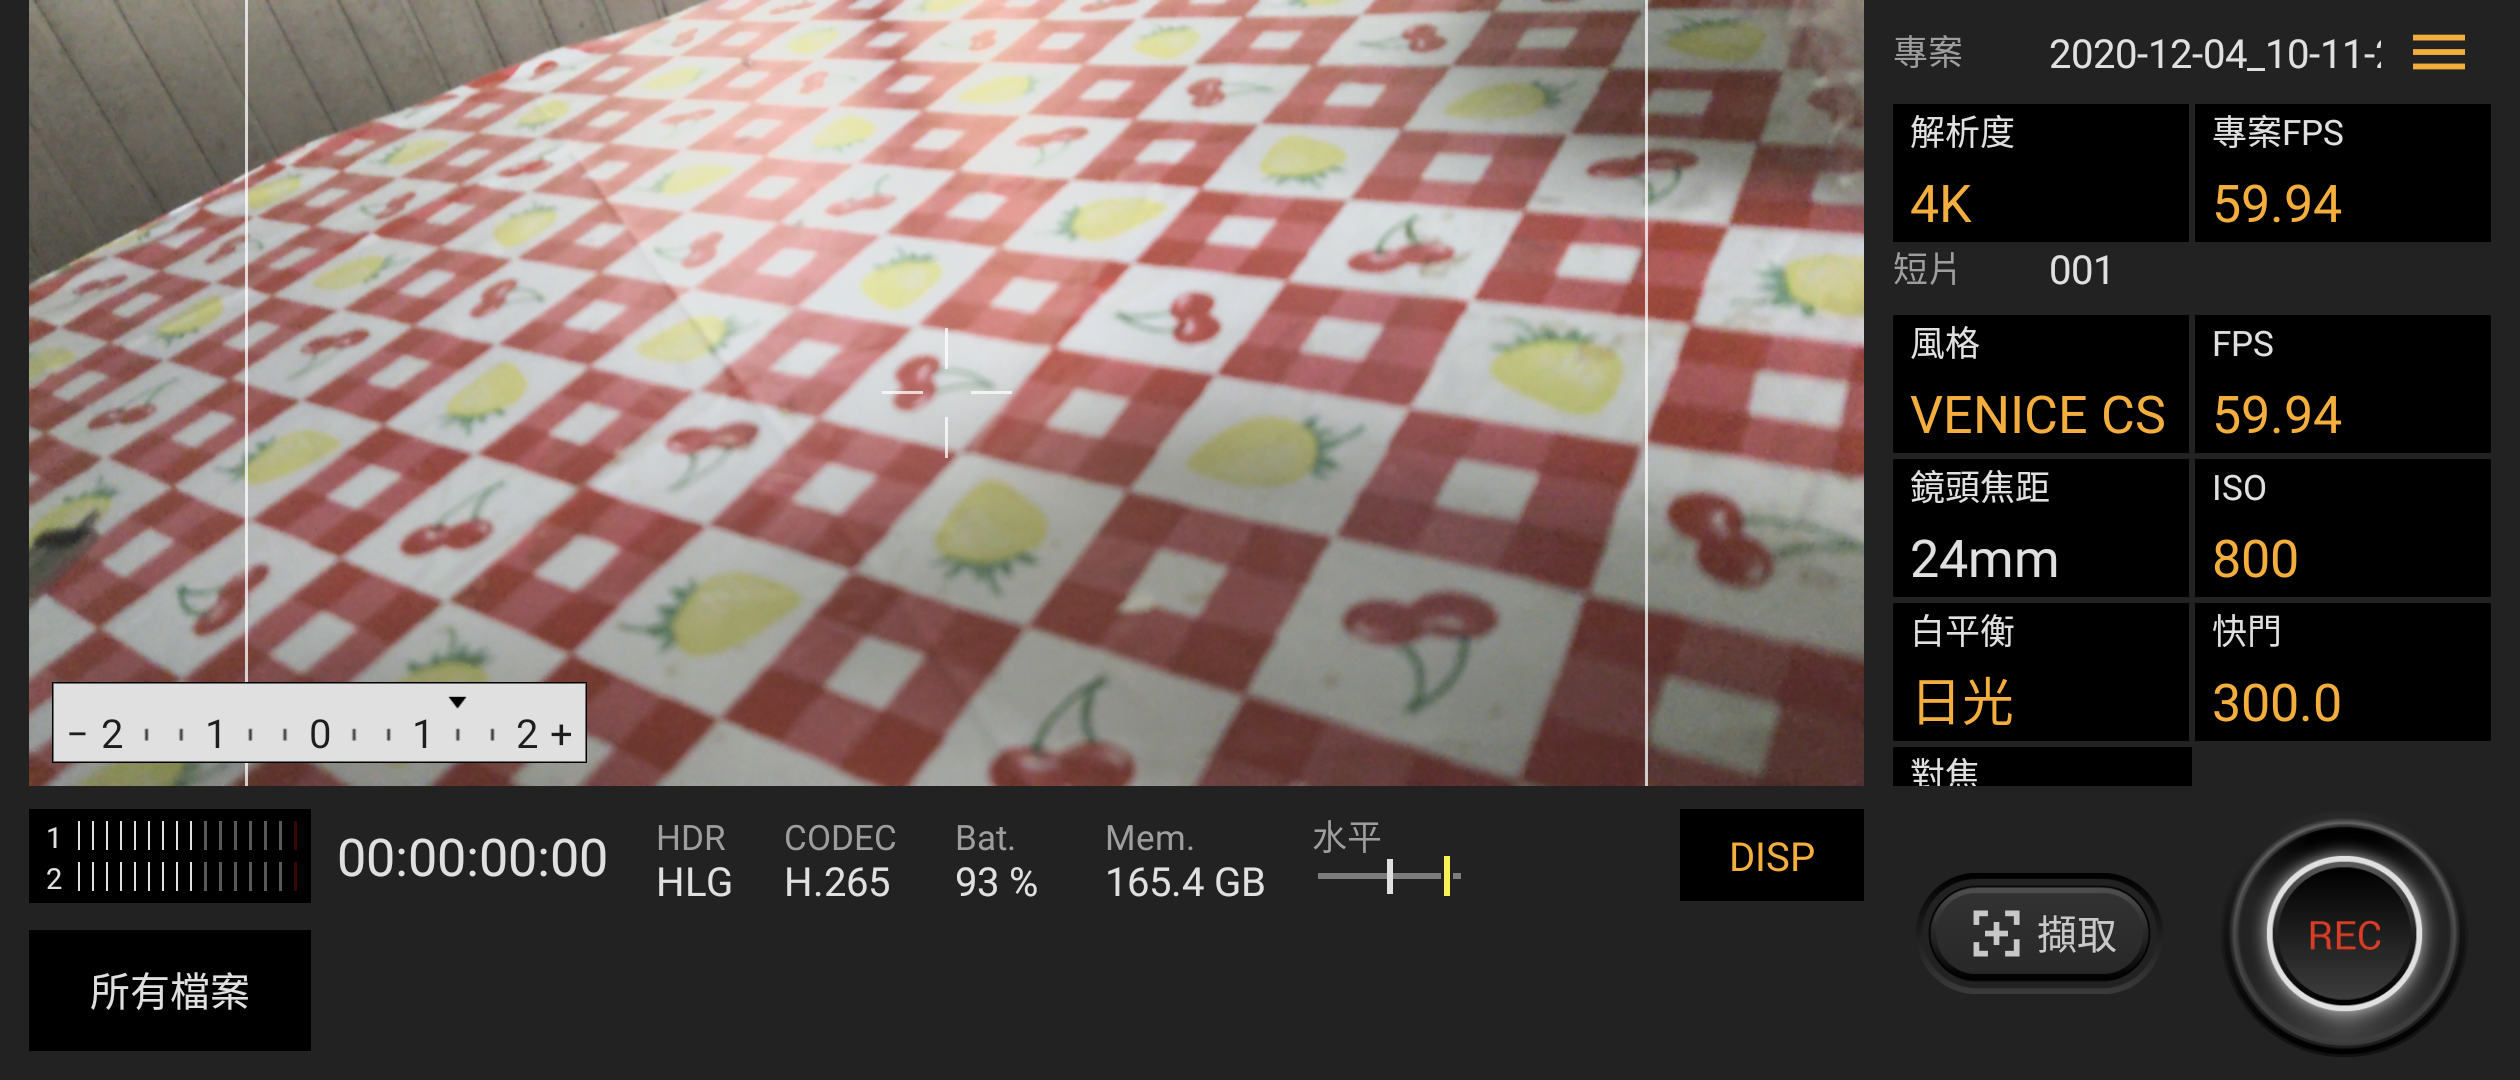This screenshot has height=1080, width=2520.
Task: Tap the audio level meters
Action: click(x=170, y=856)
